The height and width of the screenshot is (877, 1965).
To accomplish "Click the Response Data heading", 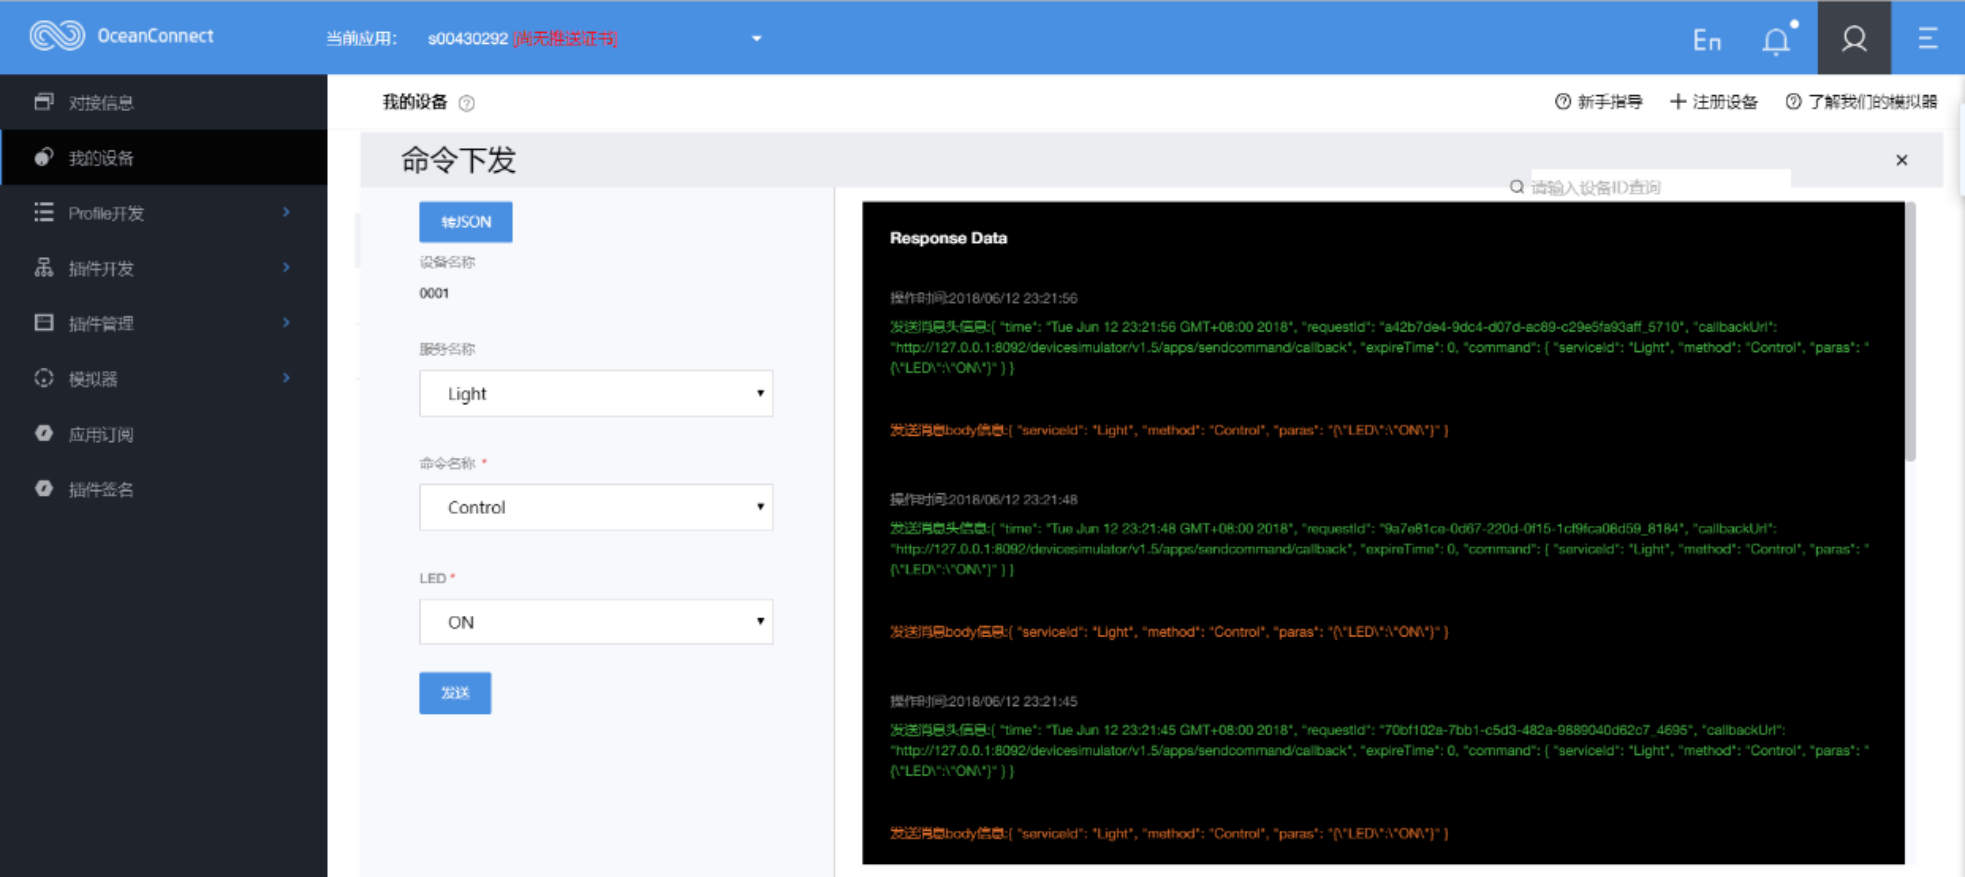I will click(x=948, y=238).
